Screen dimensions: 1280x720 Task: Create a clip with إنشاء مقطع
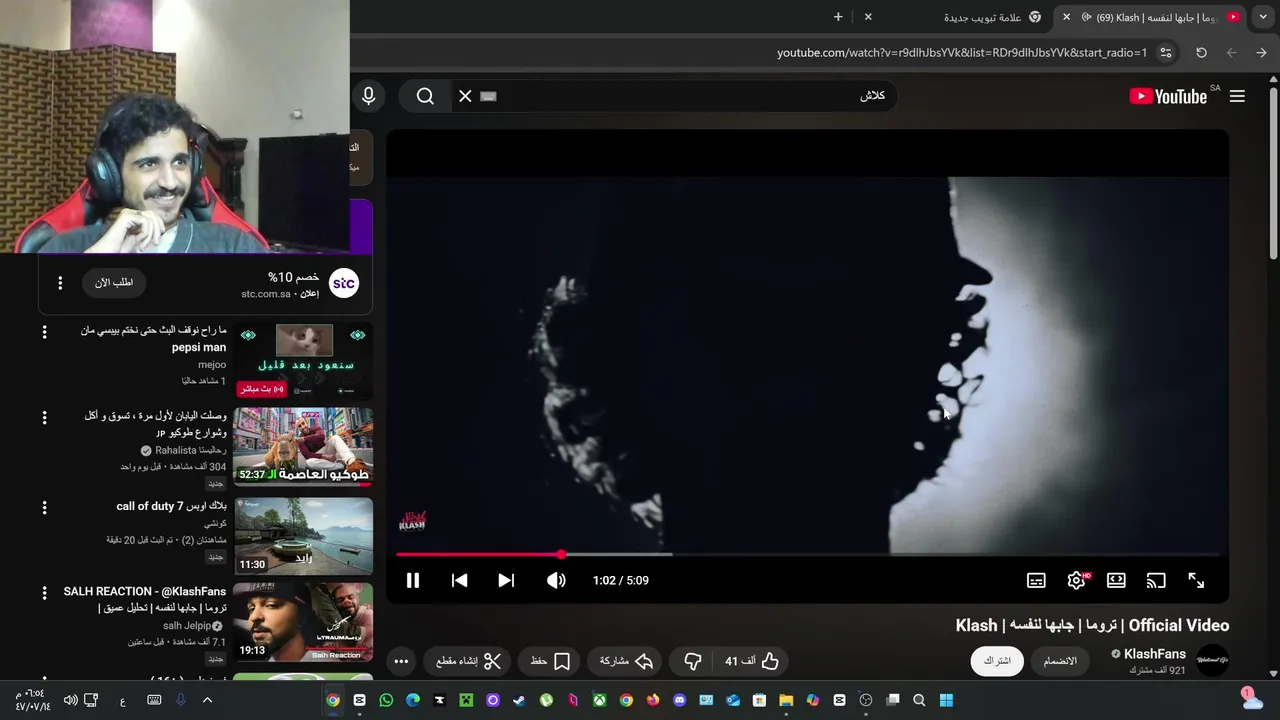tap(468, 661)
